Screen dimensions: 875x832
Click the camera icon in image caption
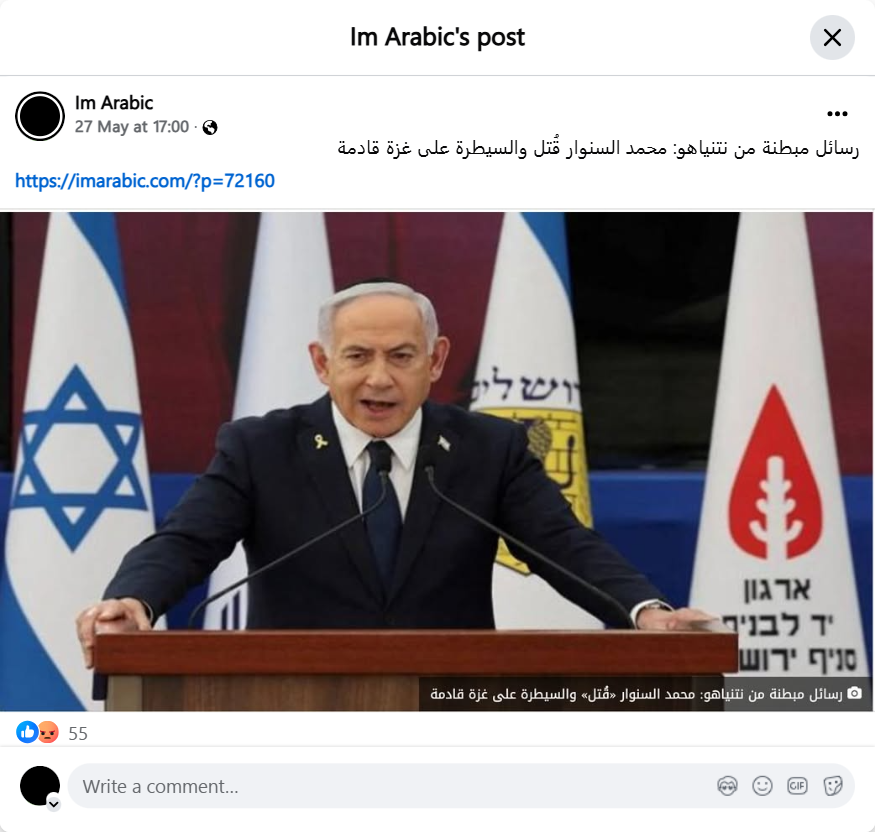pos(854,693)
